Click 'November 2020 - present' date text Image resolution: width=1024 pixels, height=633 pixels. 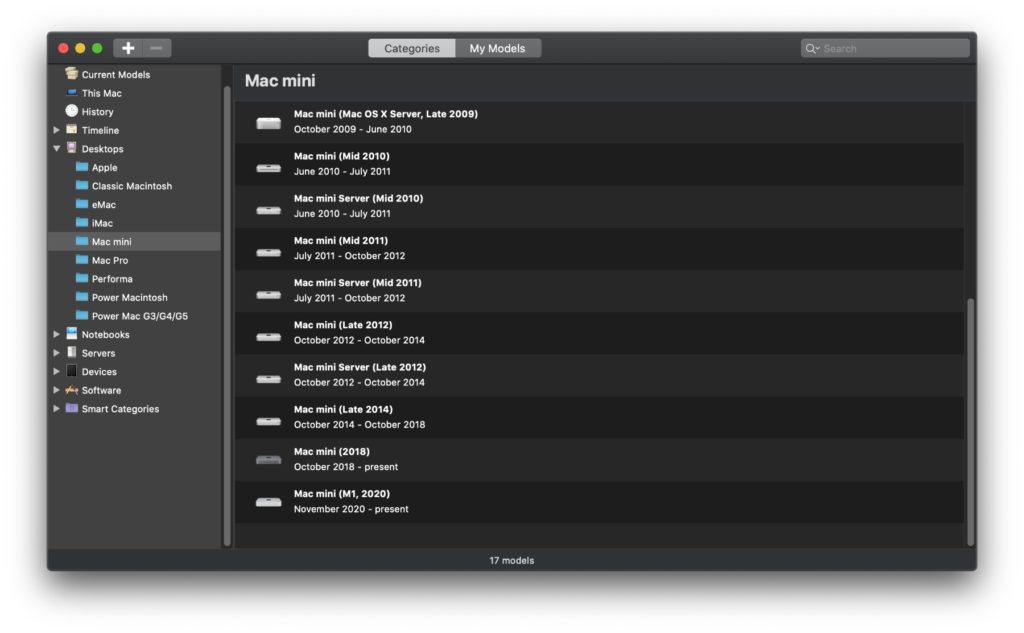[x=351, y=509]
